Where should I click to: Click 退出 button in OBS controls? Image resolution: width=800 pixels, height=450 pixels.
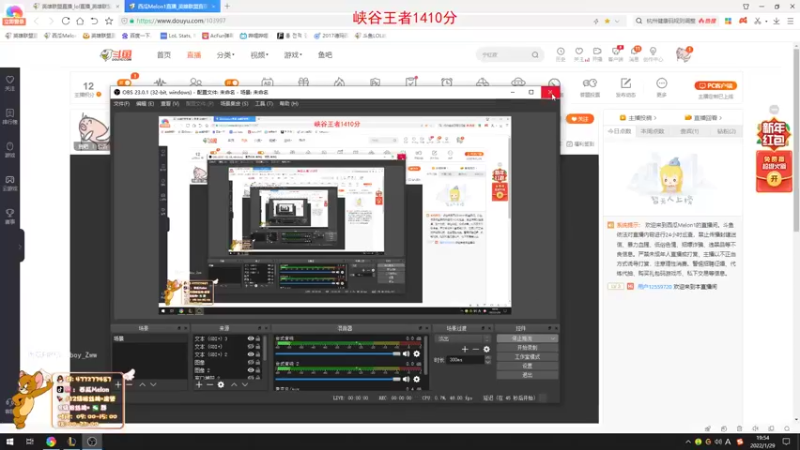(527, 375)
